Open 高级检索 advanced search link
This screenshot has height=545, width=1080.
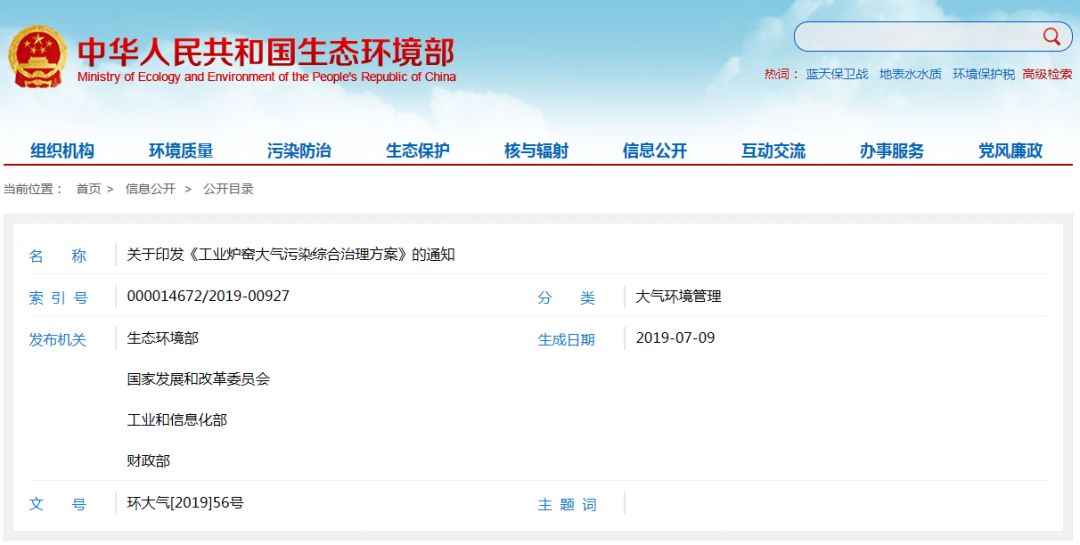[x=1047, y=74]
